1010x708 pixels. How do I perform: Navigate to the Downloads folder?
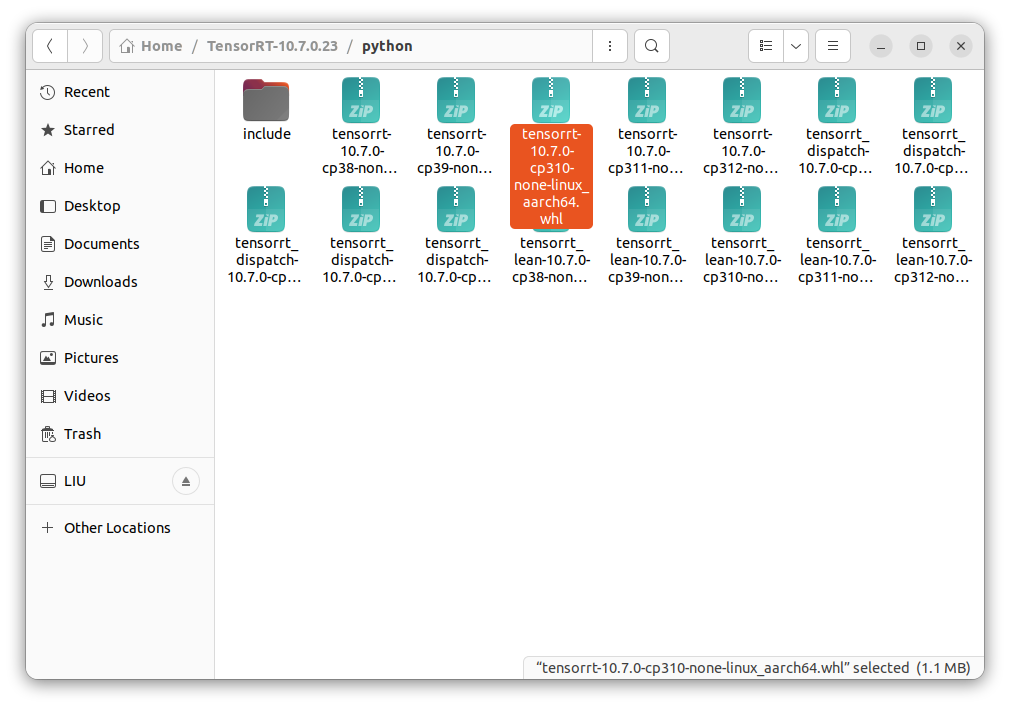pos(101,281)
